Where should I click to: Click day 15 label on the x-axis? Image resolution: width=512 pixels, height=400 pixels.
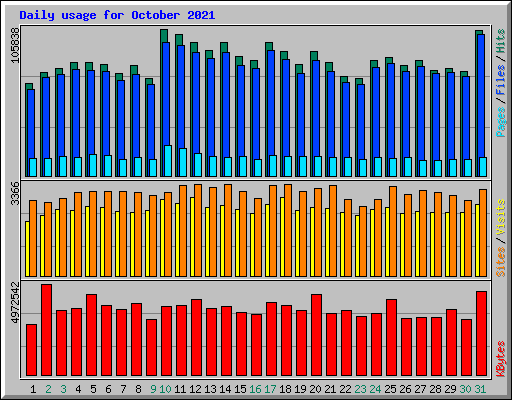[240, 389]
